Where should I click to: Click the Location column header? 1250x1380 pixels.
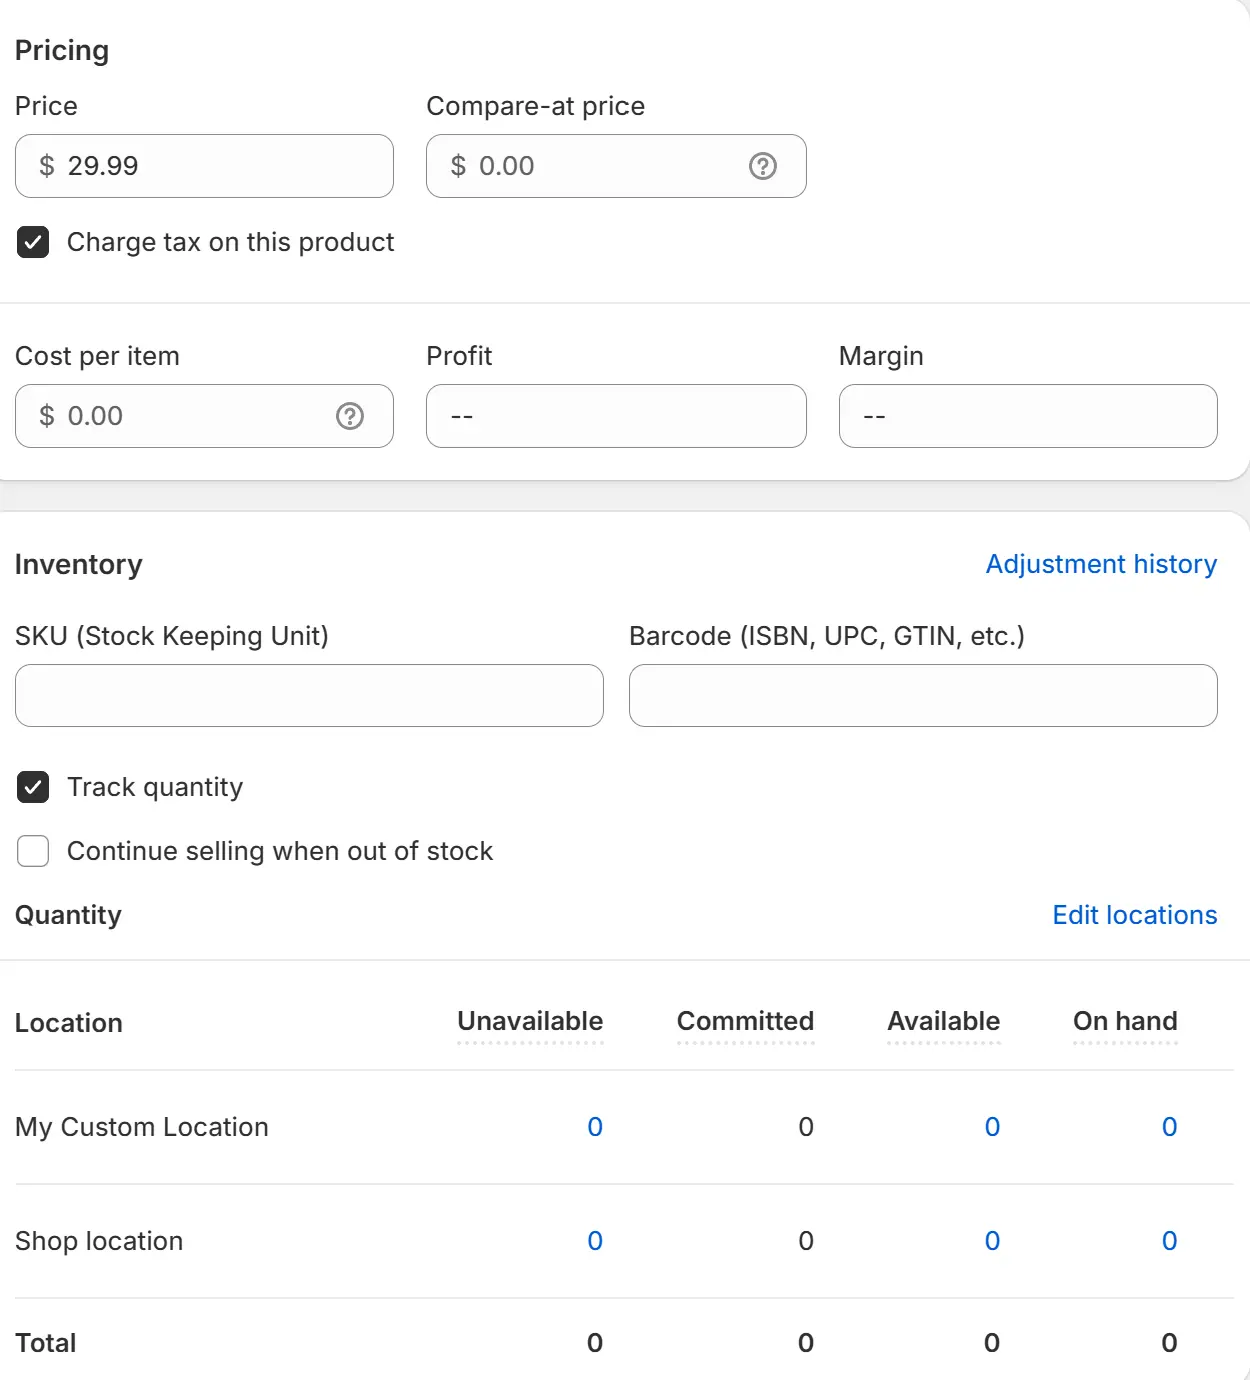point(69,1023)
